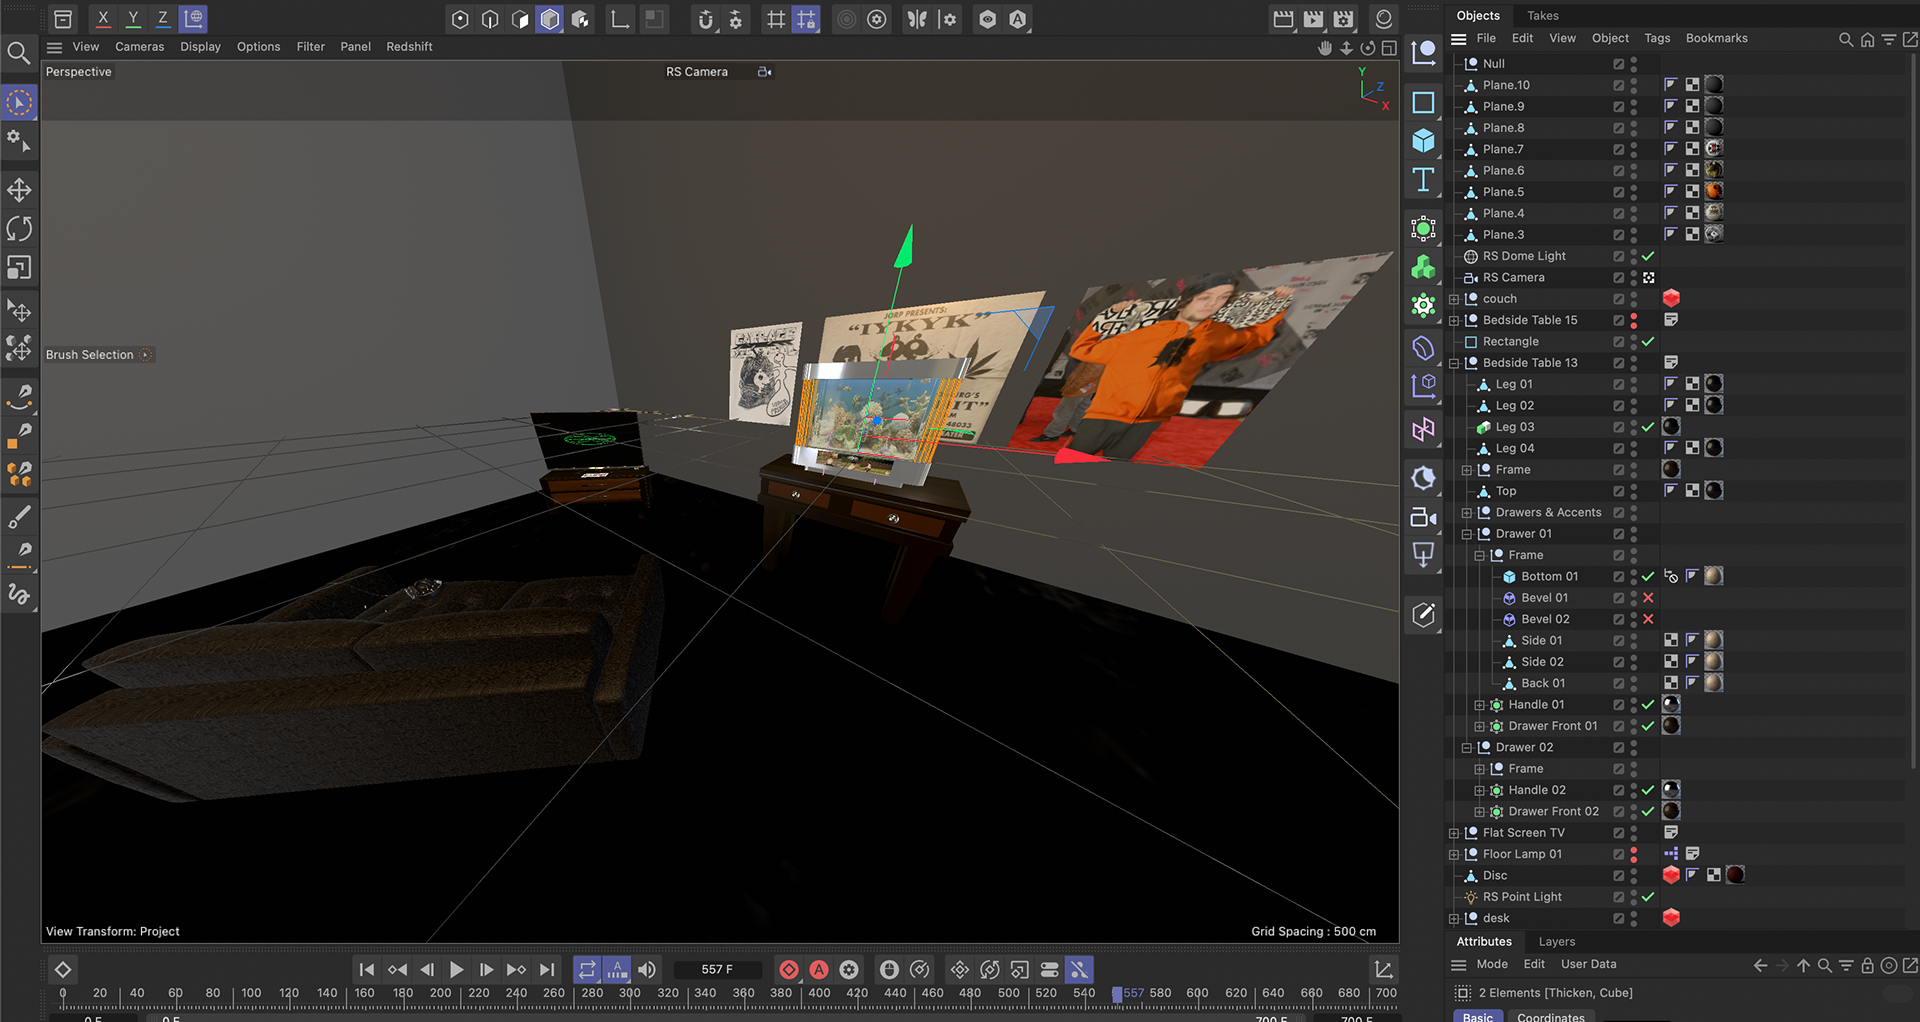1920x1022 pixels.
Task: Open Attributes Mode menu
Action: 1492,964
